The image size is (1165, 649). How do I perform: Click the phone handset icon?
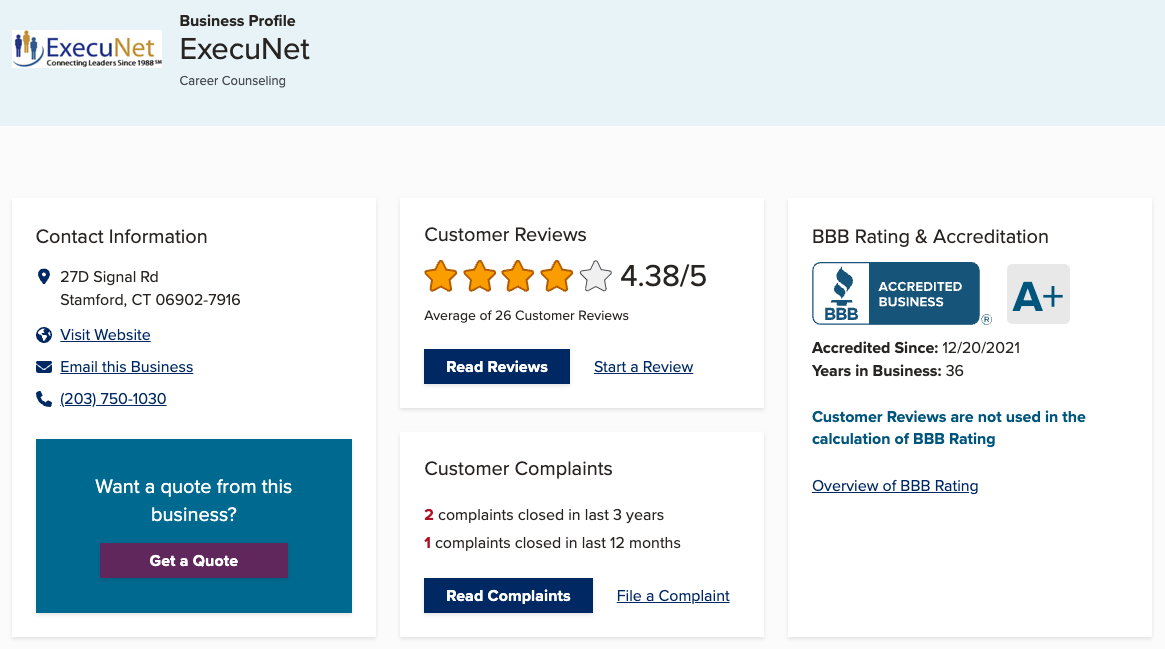(x=44, y=399)
